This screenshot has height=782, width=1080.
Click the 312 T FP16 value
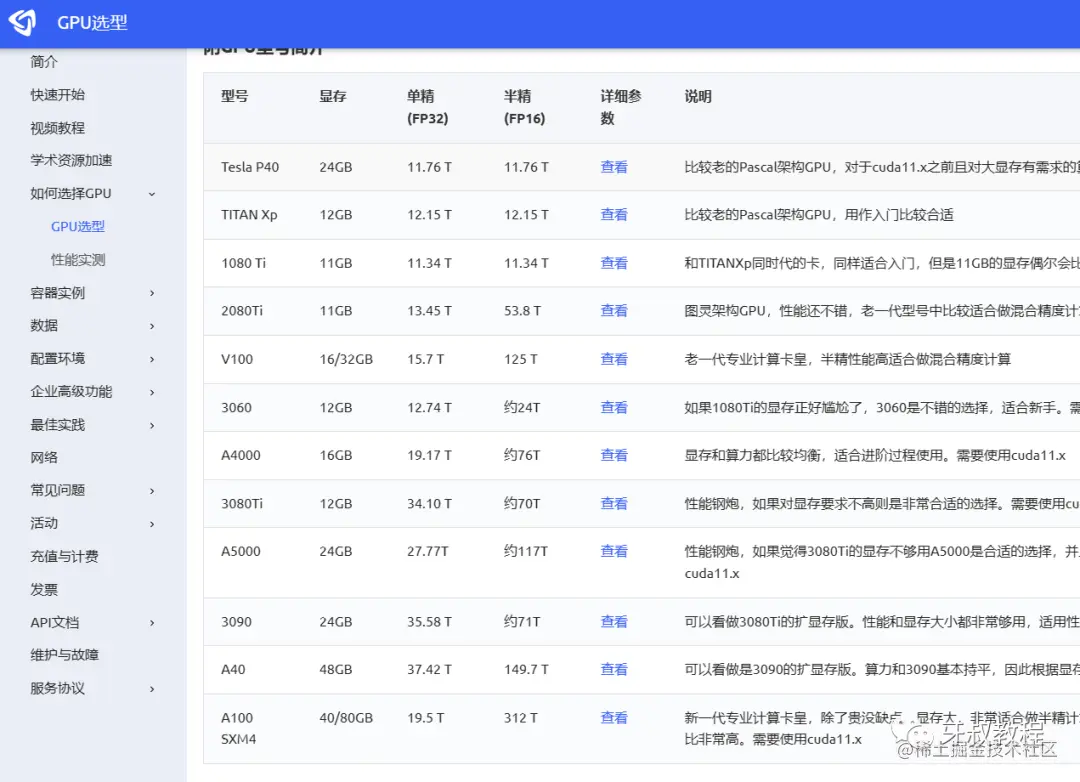521,718
